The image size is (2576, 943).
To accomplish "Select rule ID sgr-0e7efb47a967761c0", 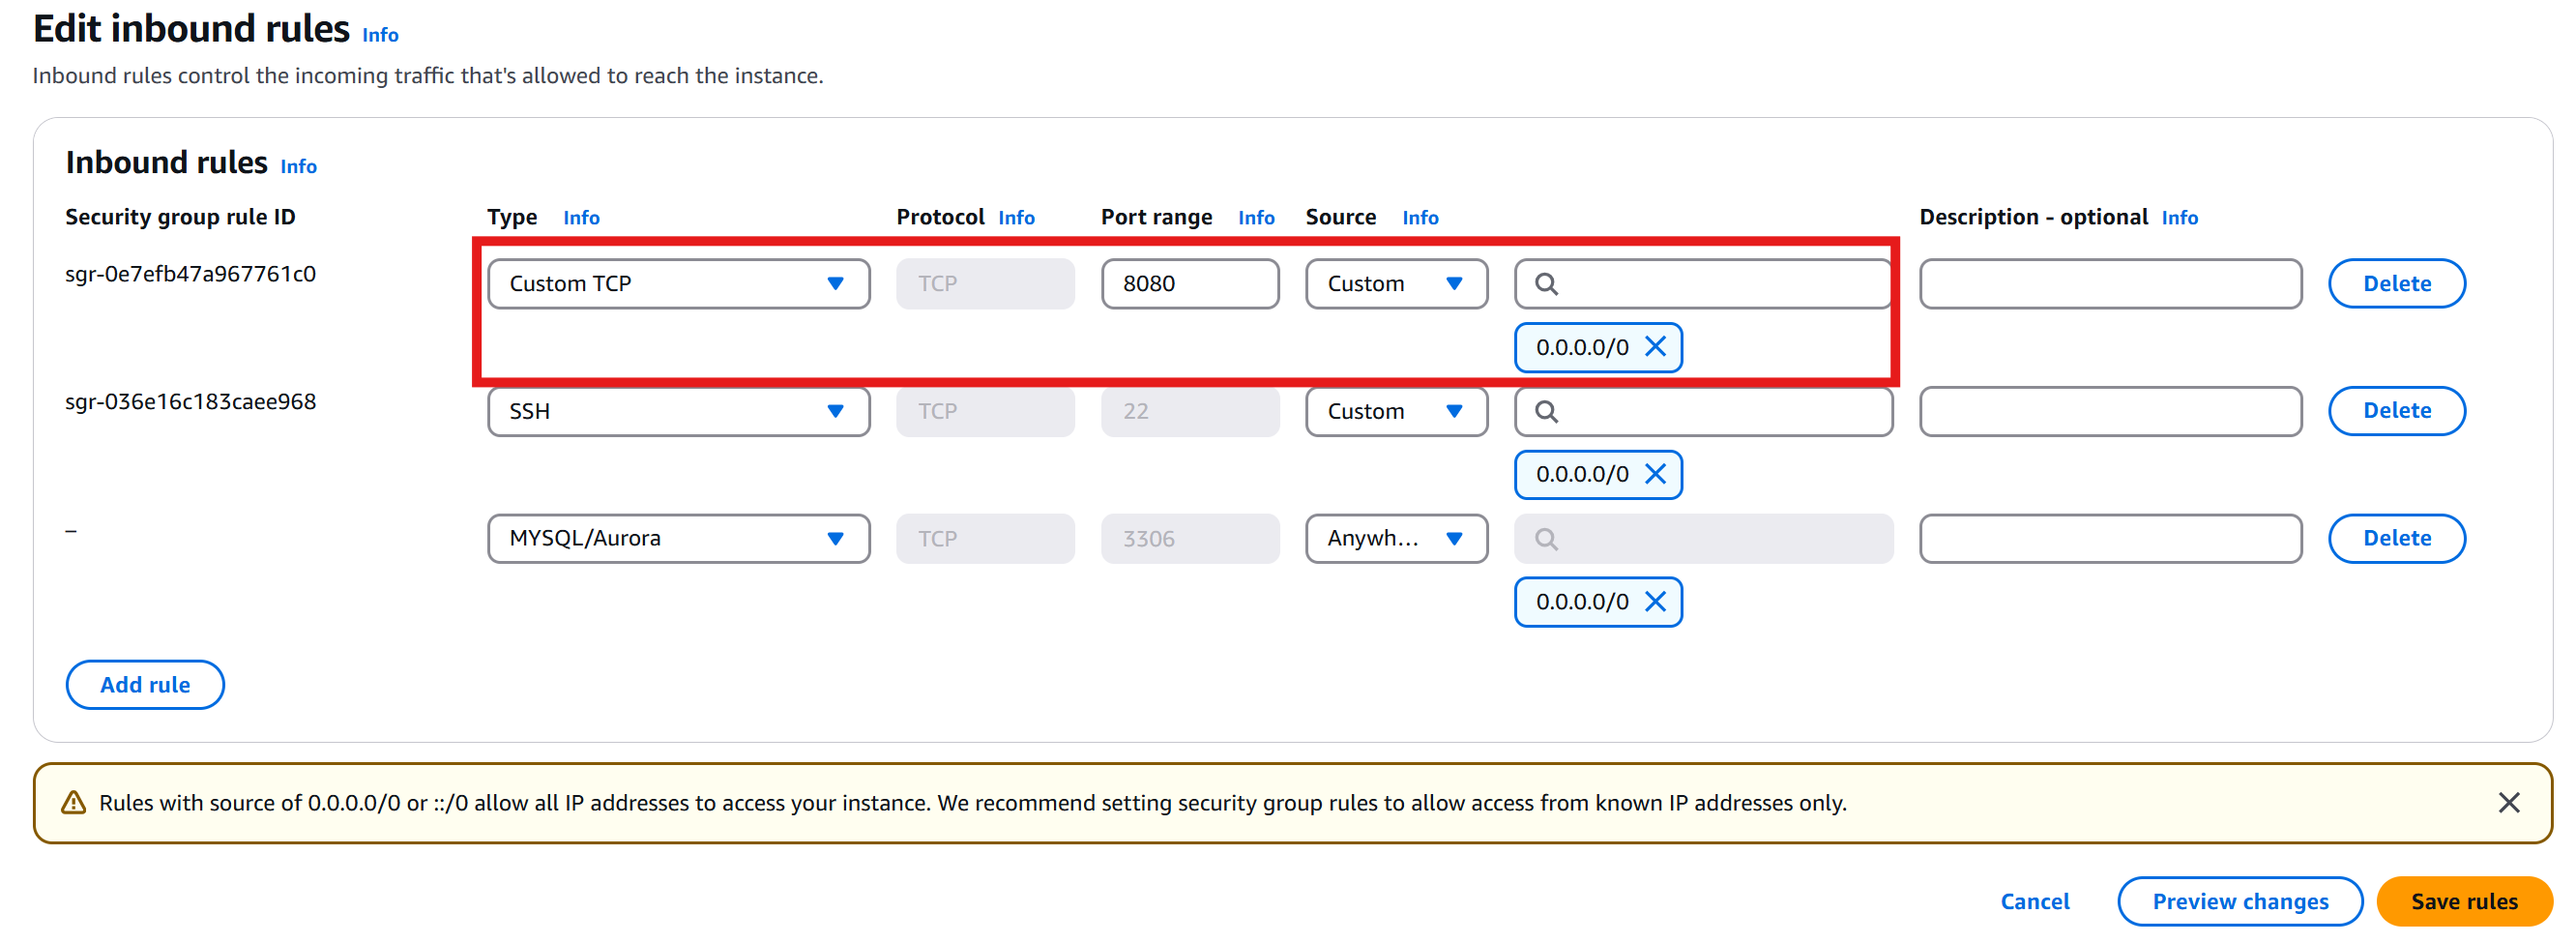I will (191, 274).
